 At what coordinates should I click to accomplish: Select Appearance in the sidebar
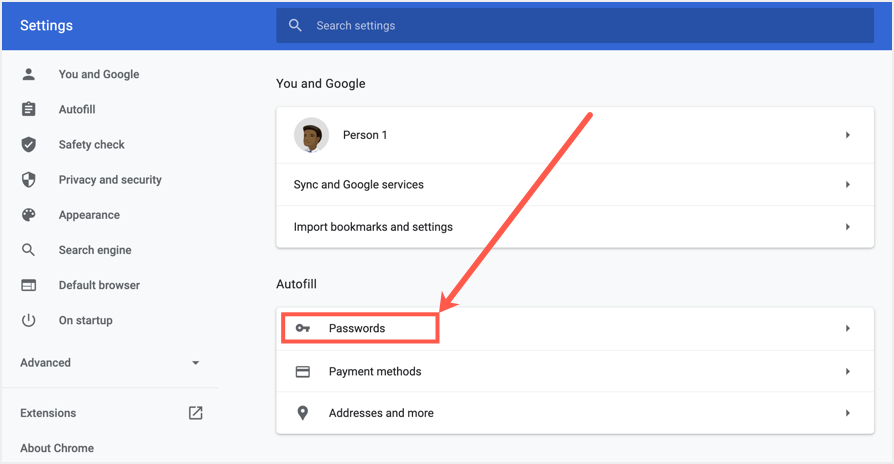[x=89, y=215]
